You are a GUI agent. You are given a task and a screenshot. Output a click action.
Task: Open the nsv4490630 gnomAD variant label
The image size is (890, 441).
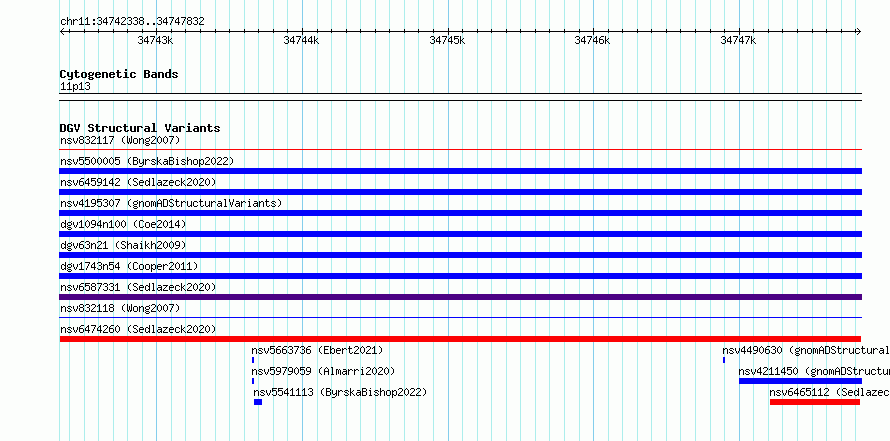(806, 350)
